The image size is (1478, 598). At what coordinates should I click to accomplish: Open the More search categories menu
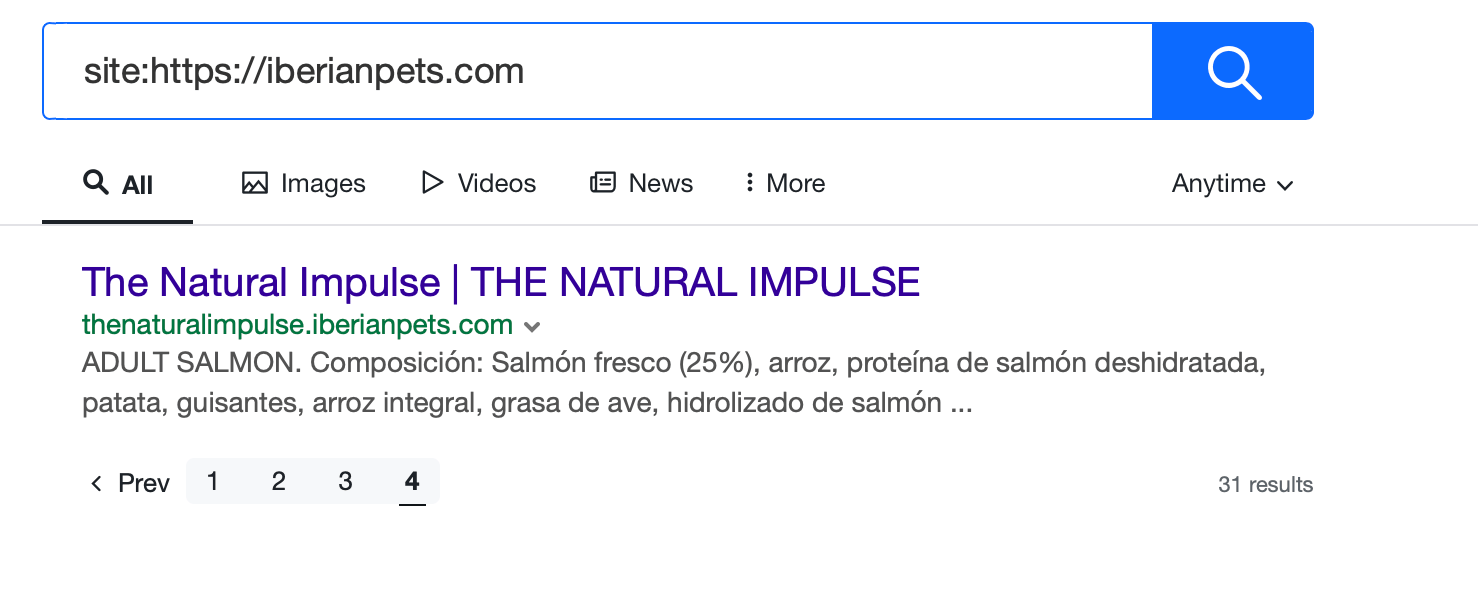click(x=785, y=183)
